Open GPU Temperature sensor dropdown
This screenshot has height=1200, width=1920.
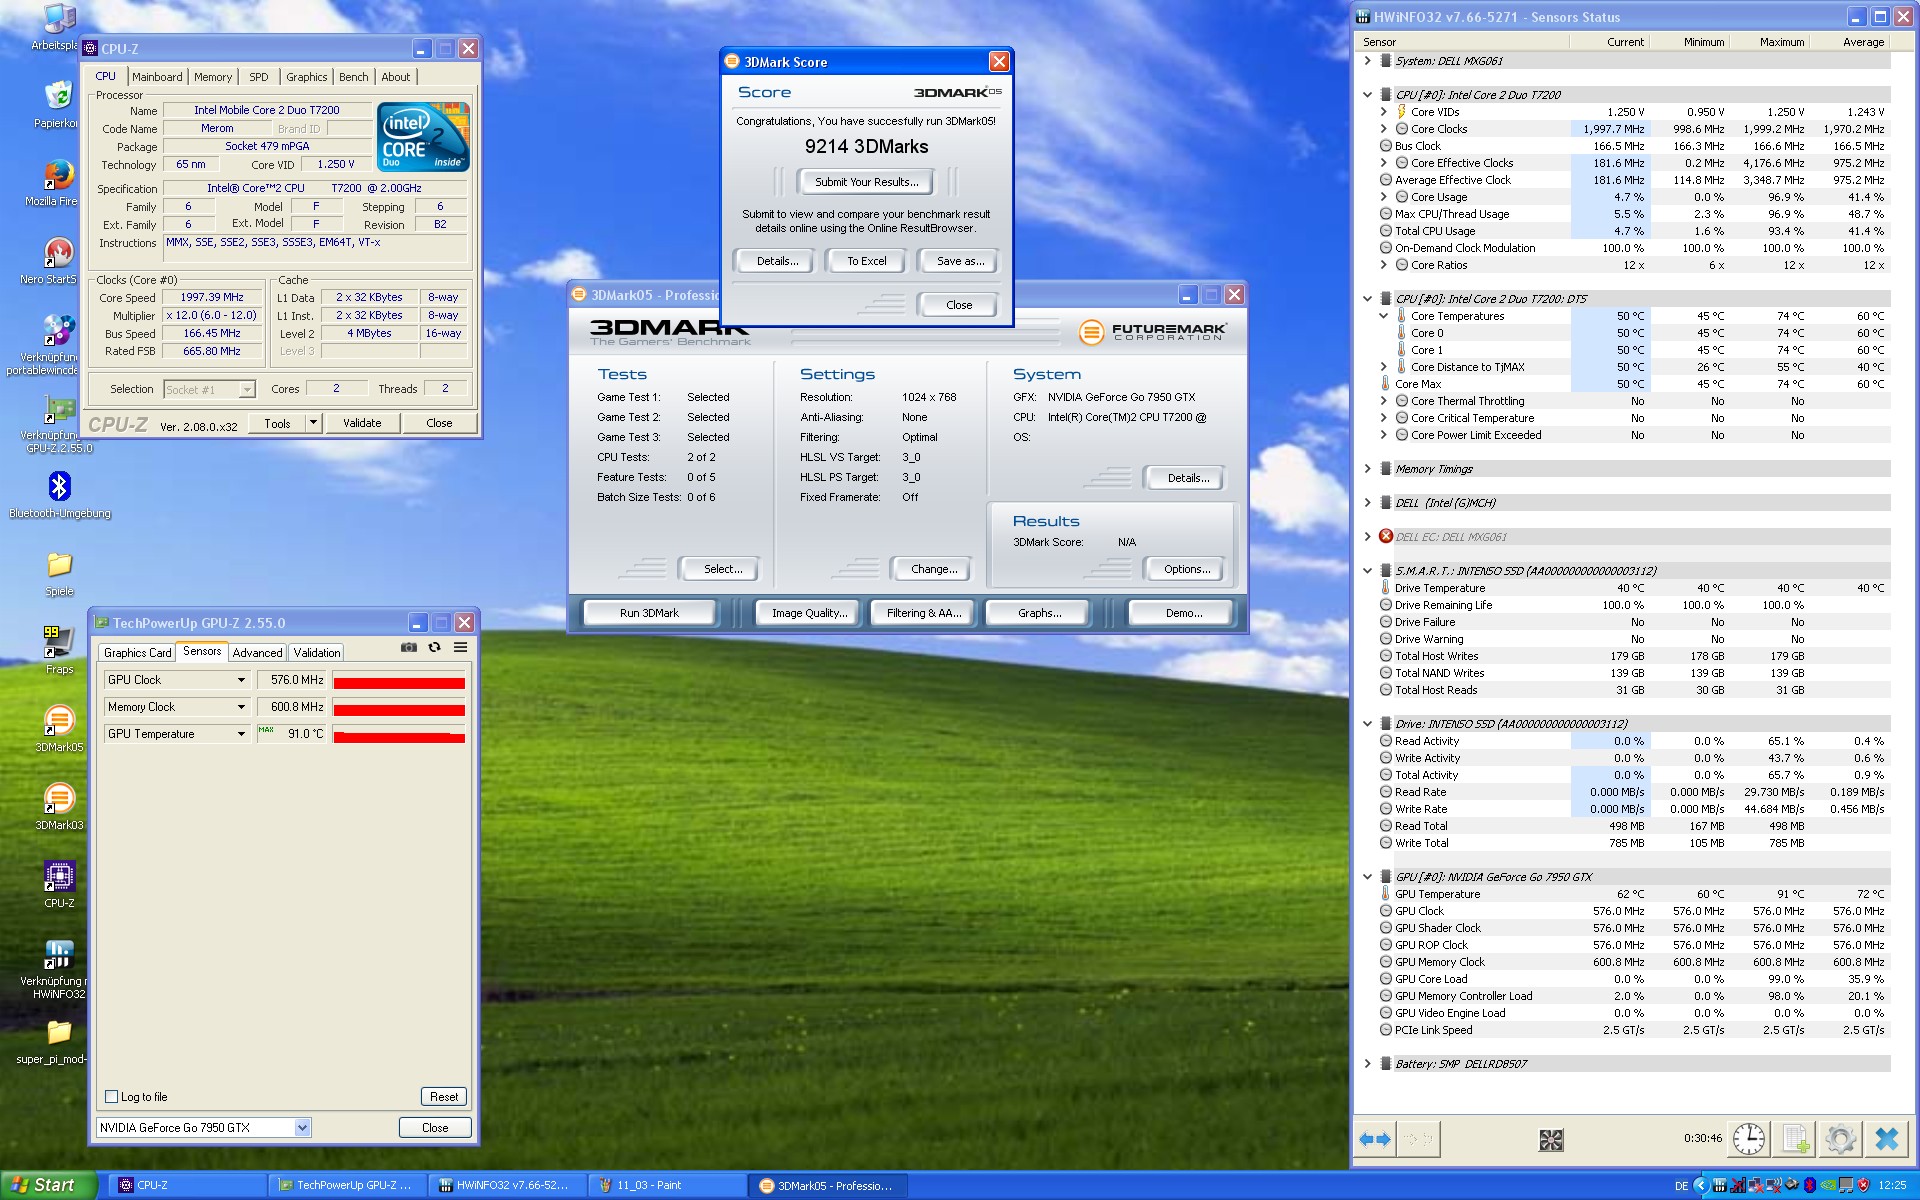(241, 734)
